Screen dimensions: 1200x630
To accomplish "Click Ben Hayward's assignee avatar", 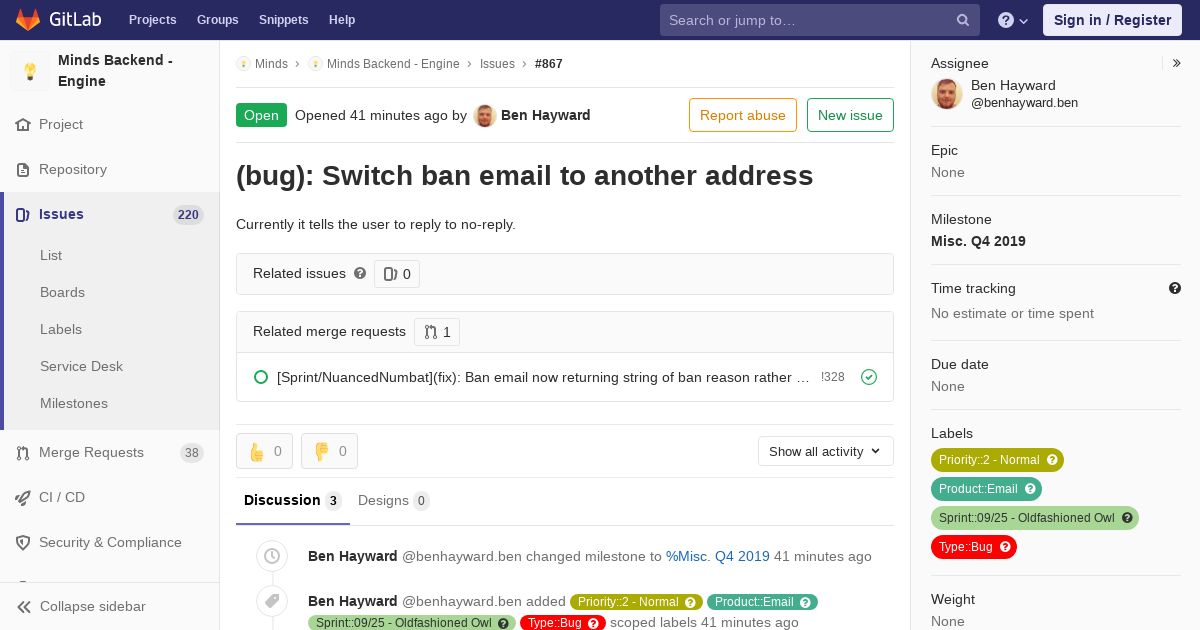I will click(x=947, y=94).
